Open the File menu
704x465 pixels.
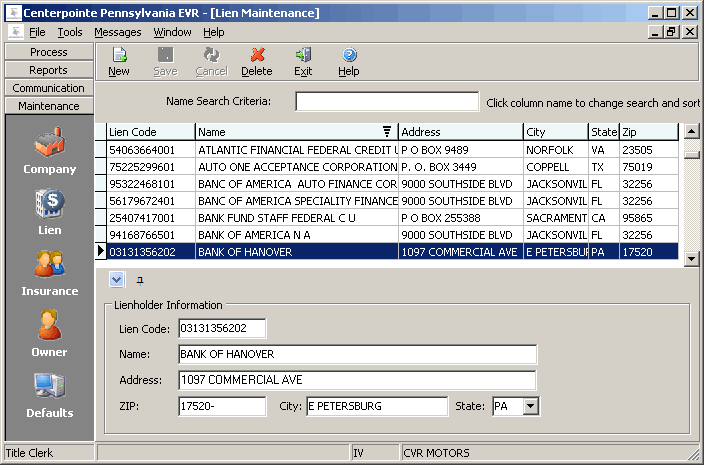tap(37, 32)
